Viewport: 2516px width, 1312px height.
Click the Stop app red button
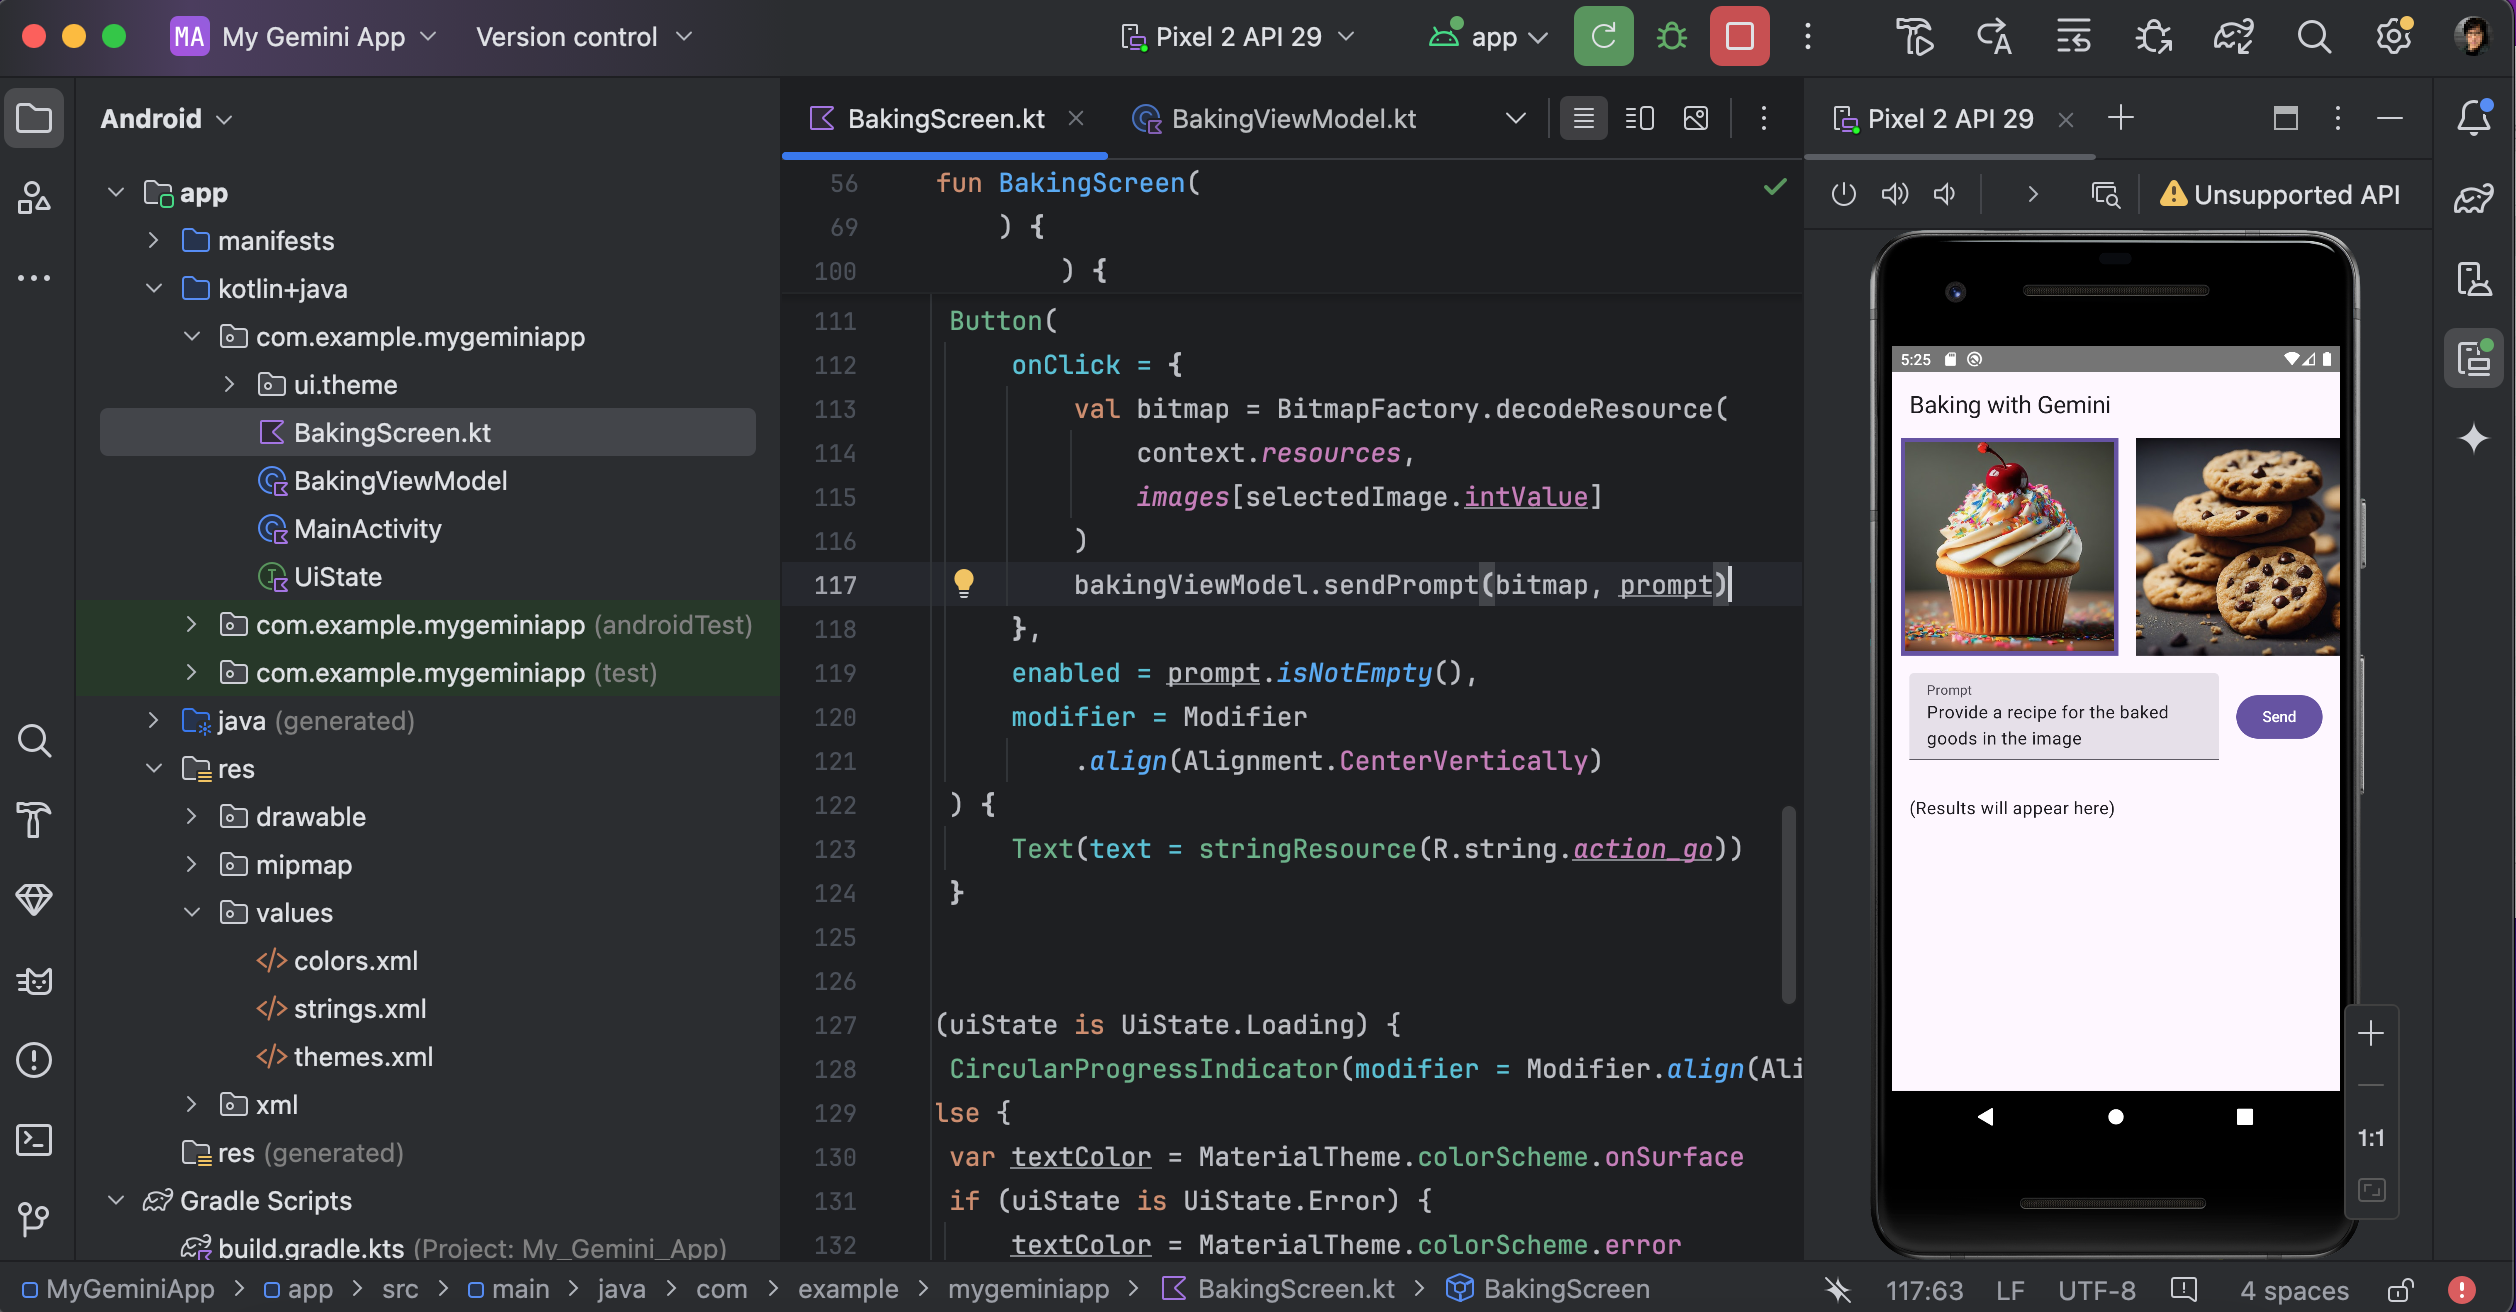(x=1739, y=37)
